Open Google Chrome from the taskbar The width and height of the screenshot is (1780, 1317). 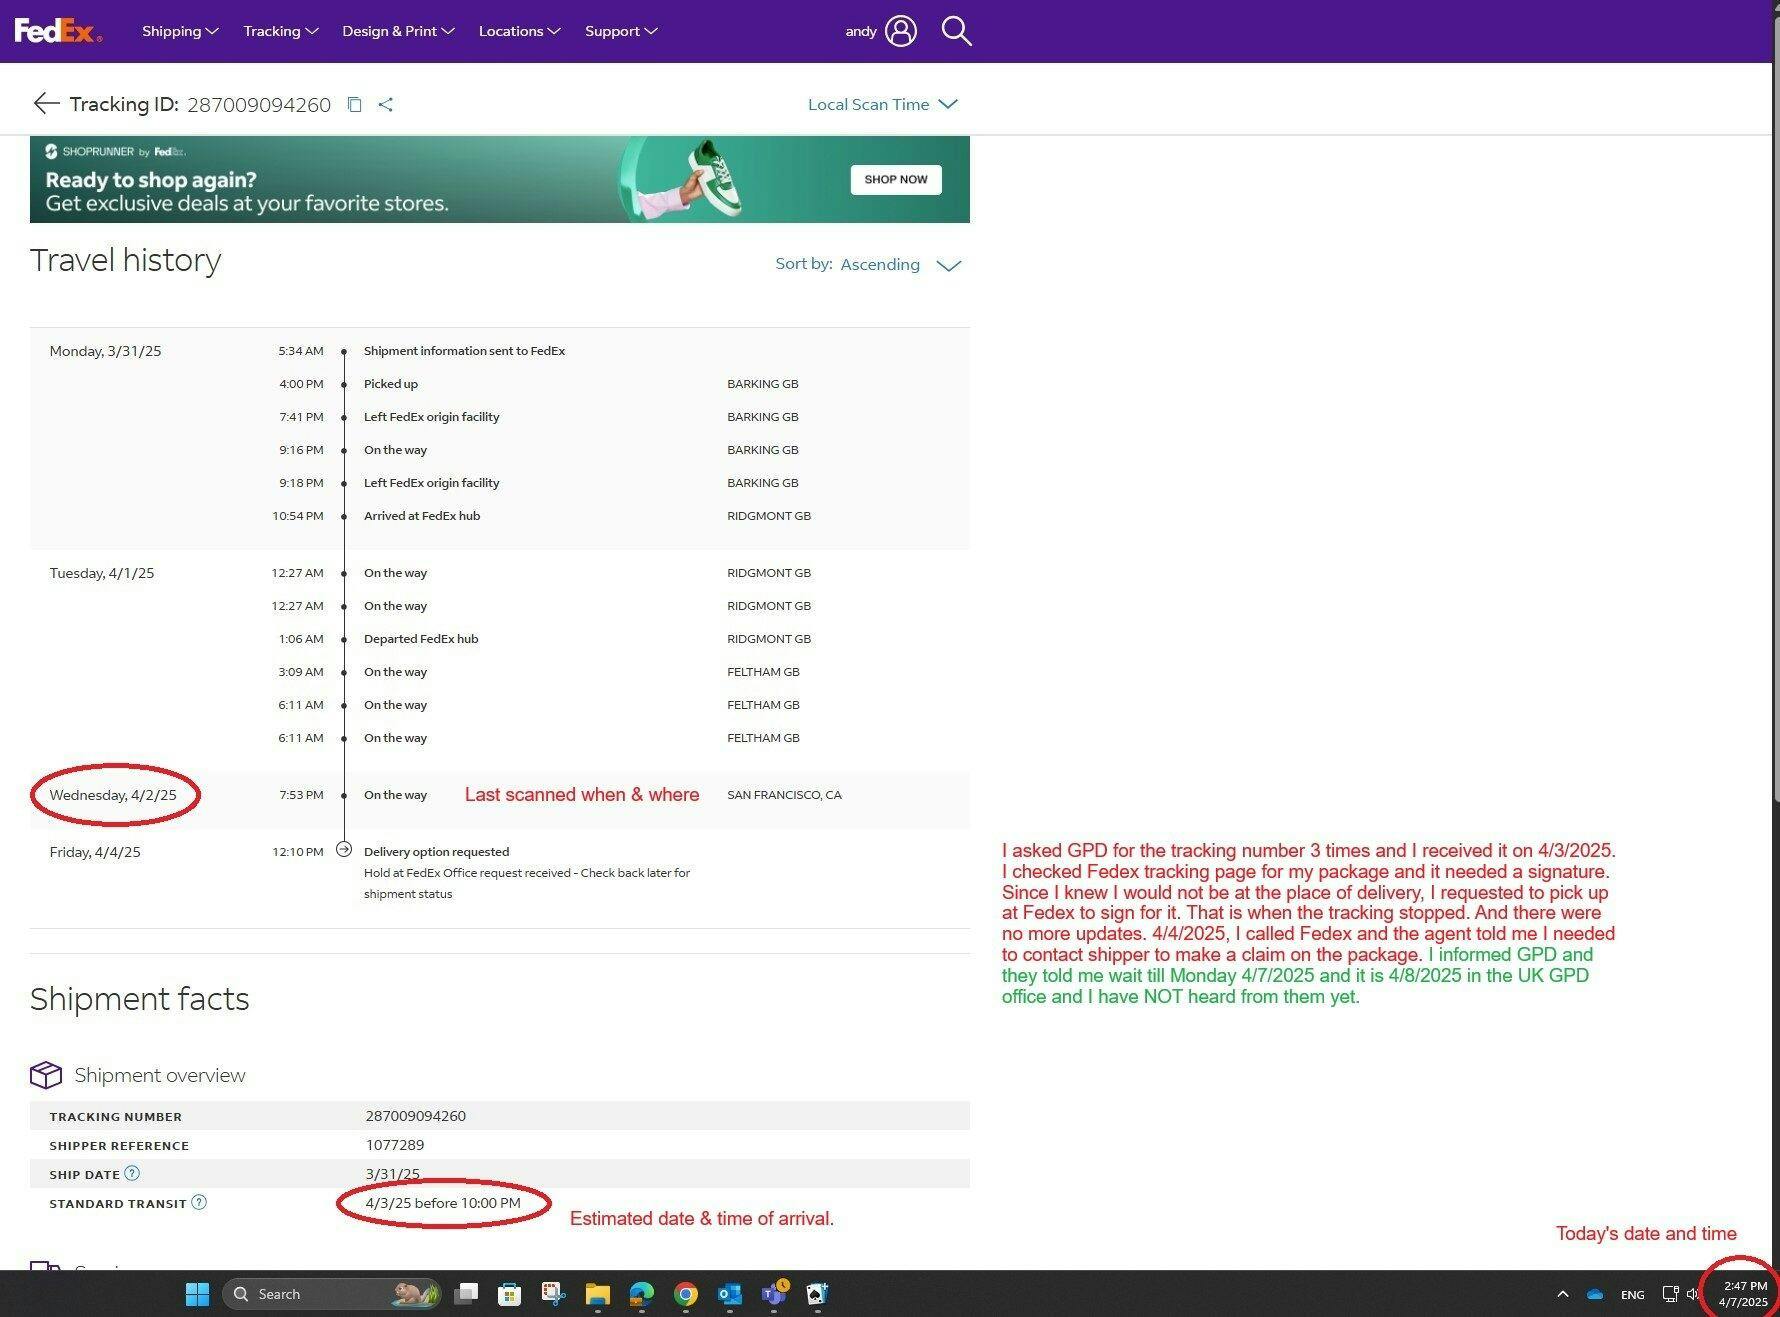pos(685,1294)
